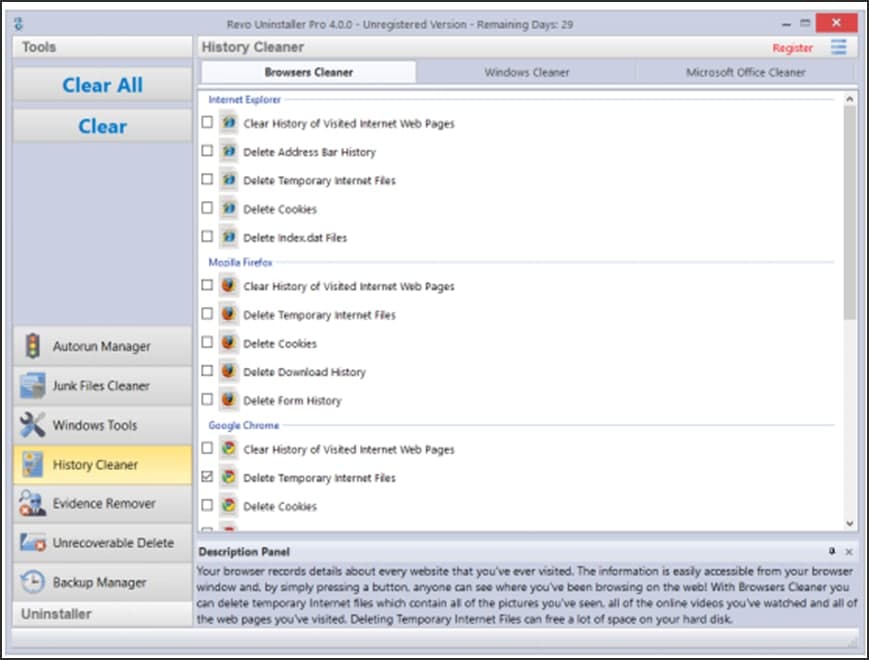Open the hamburger menu in top right corner

click(839, 47)
